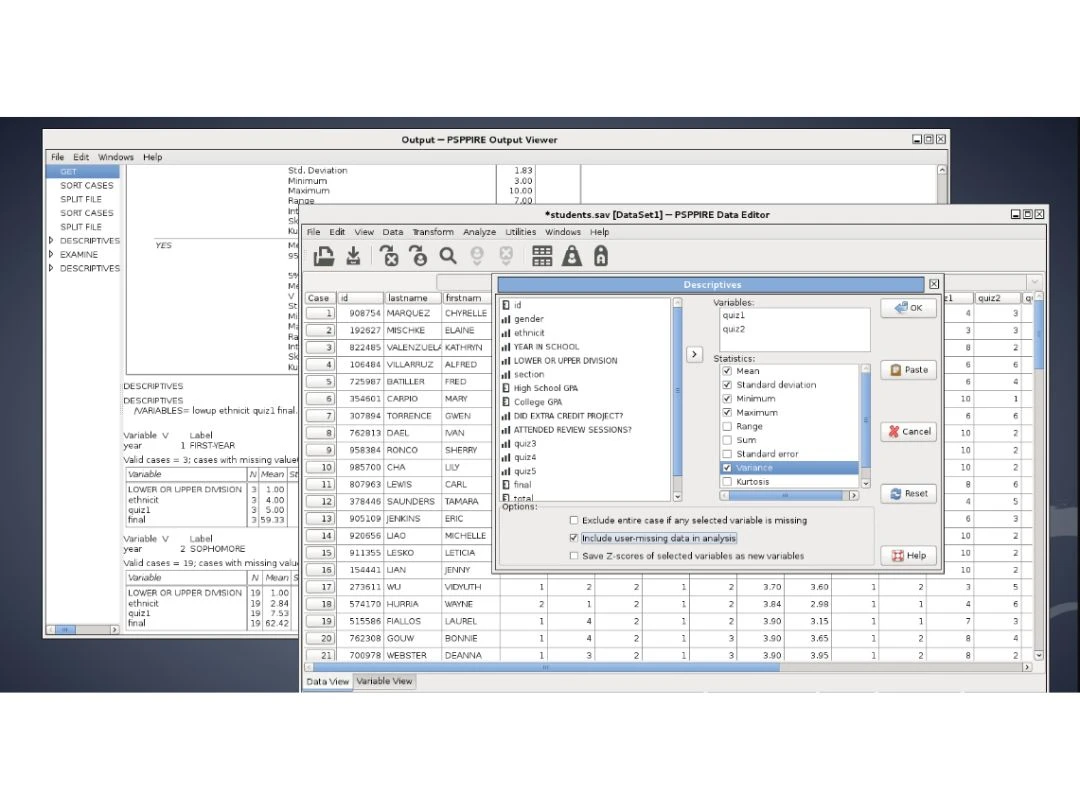Image resolution: width=1080 pixels, height=810 pixels.
Task: Click the arrow button to move variables
Action: [694, 354]
